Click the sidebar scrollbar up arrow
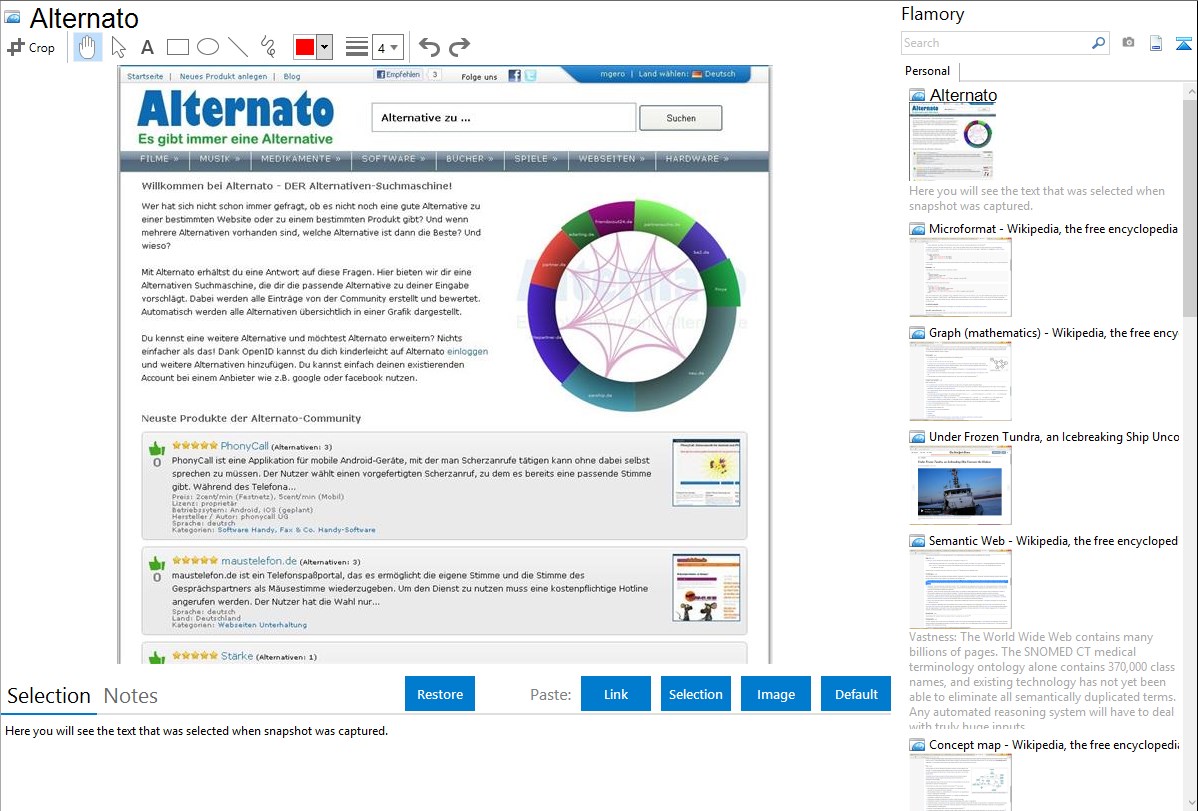1198x811 pixels. (1190, 91)
